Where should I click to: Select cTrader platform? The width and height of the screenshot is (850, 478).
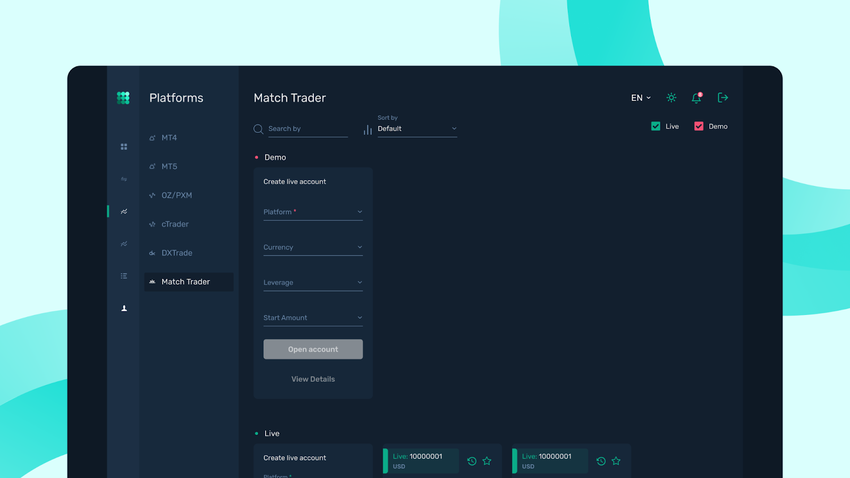189,224
